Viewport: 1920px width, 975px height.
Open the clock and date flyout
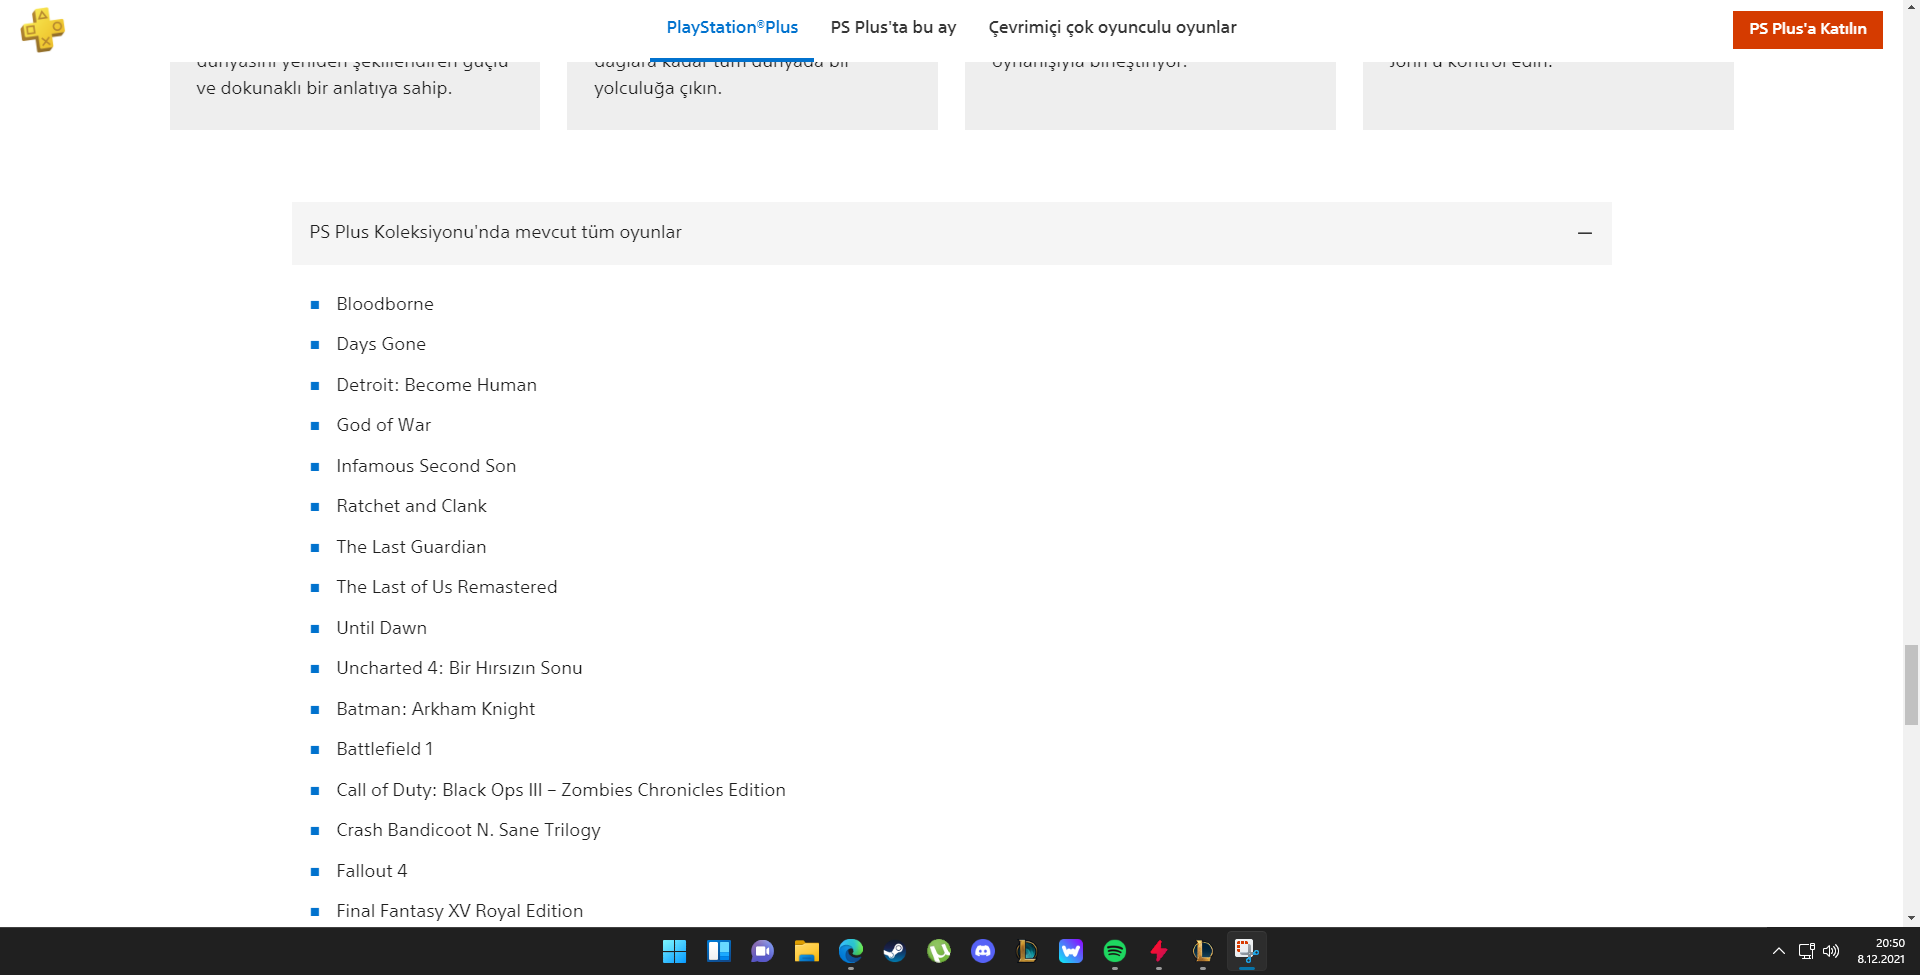coord(1881,951)
